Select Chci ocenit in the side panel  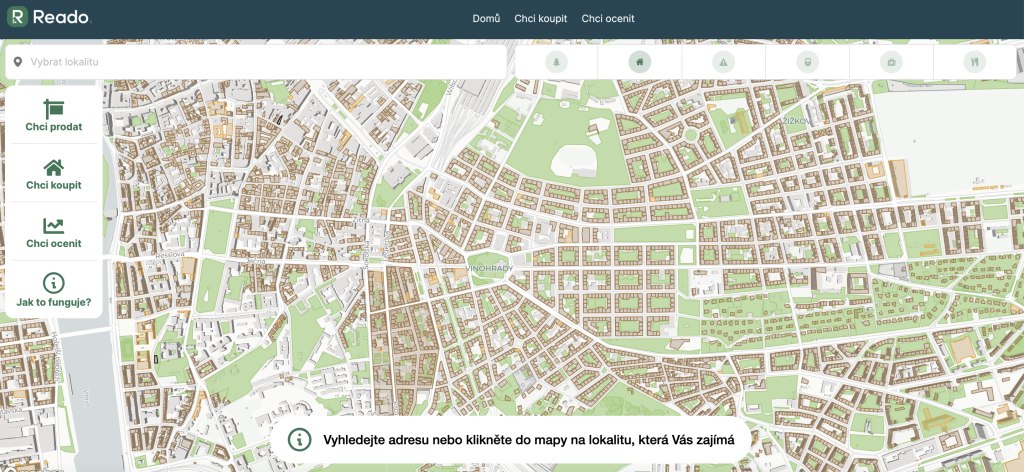click(x=54, y=232)
